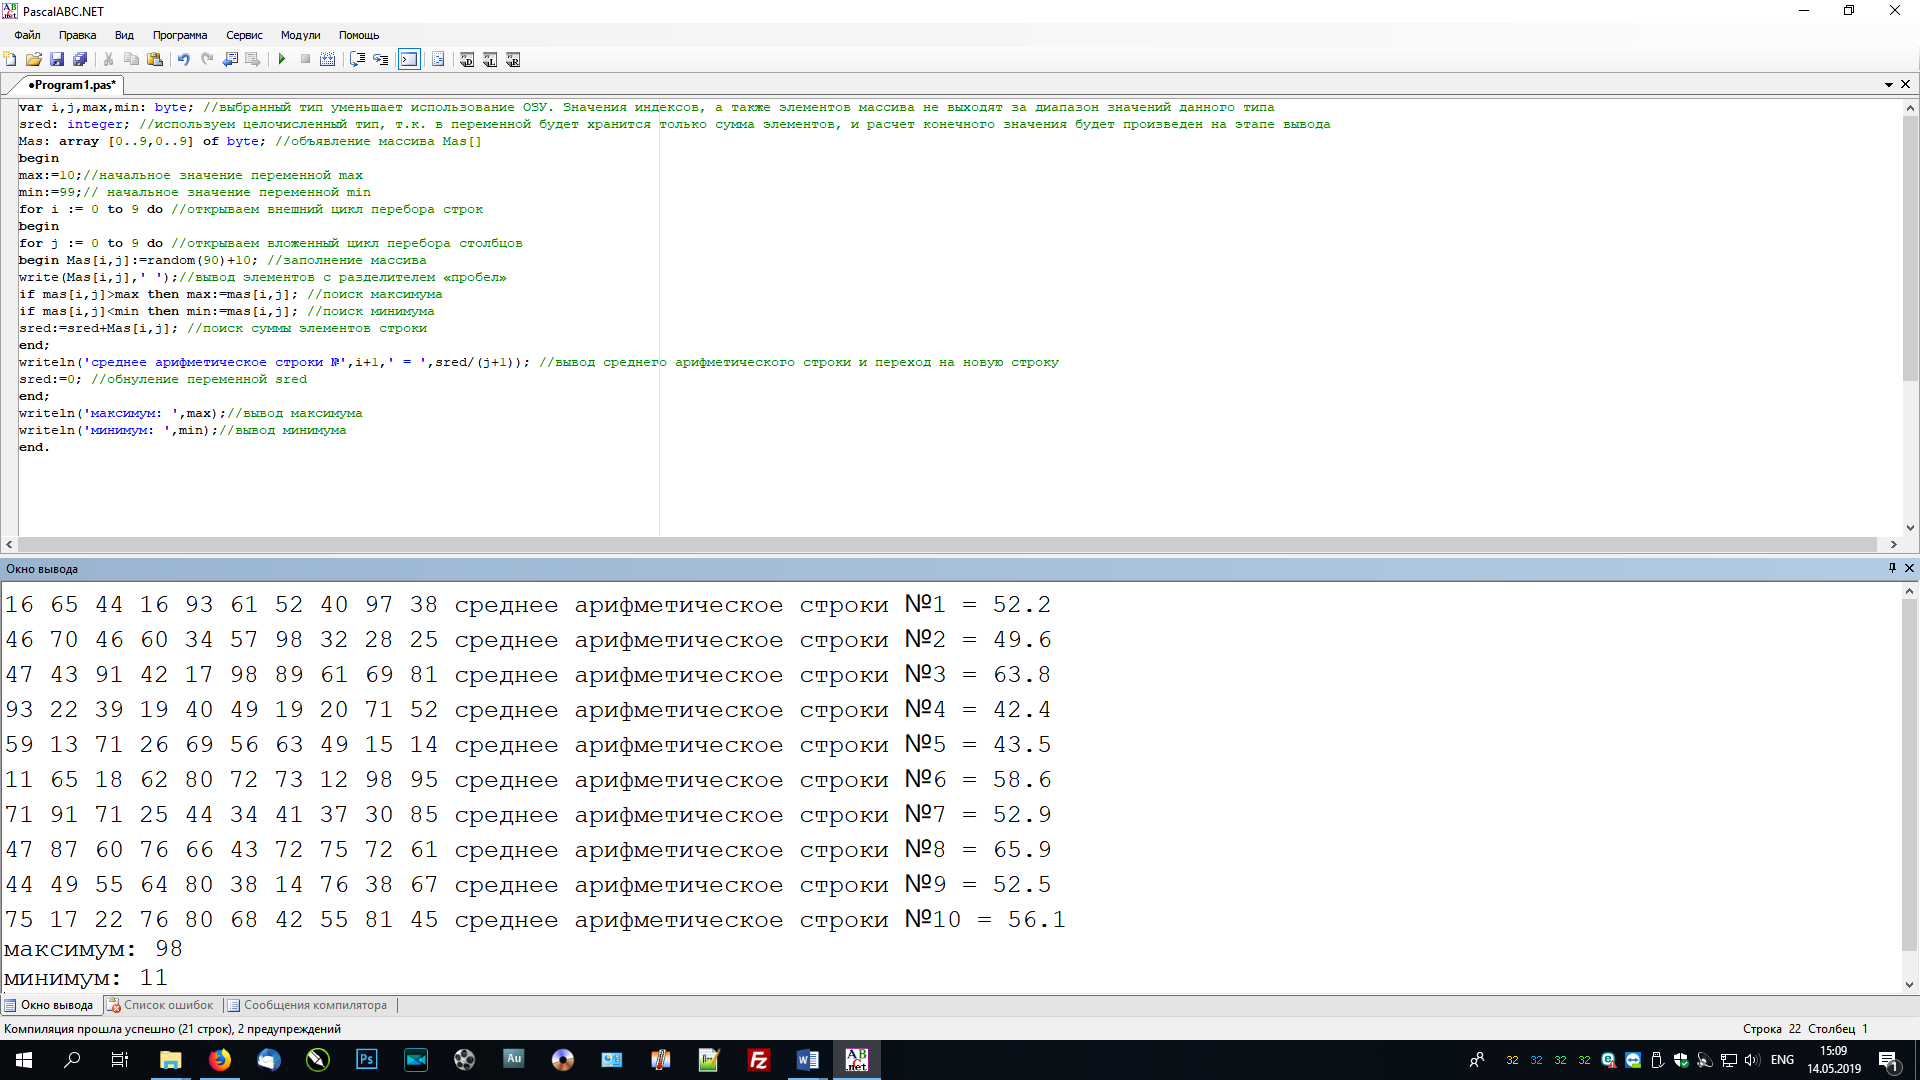Screen dimensions: 1920x1080
Task: Open Adobe Audition from the taskbar
Action: tap(513, 1060)
